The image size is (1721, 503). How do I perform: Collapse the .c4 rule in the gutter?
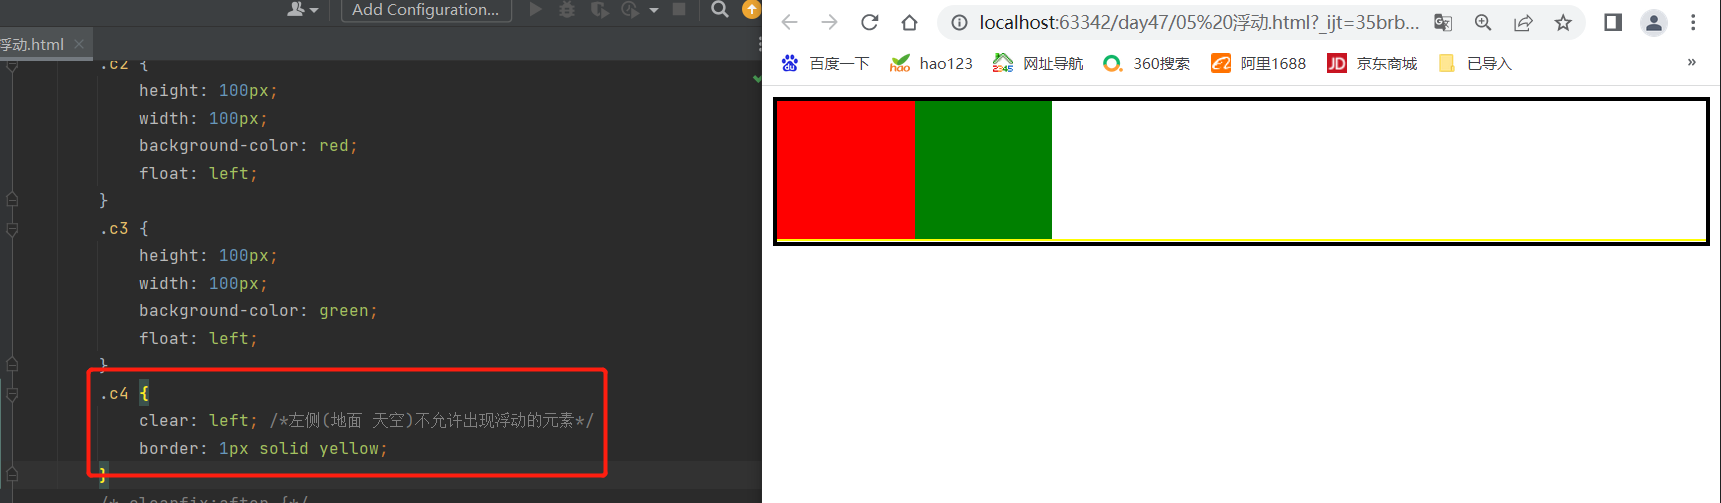(12, 394)
